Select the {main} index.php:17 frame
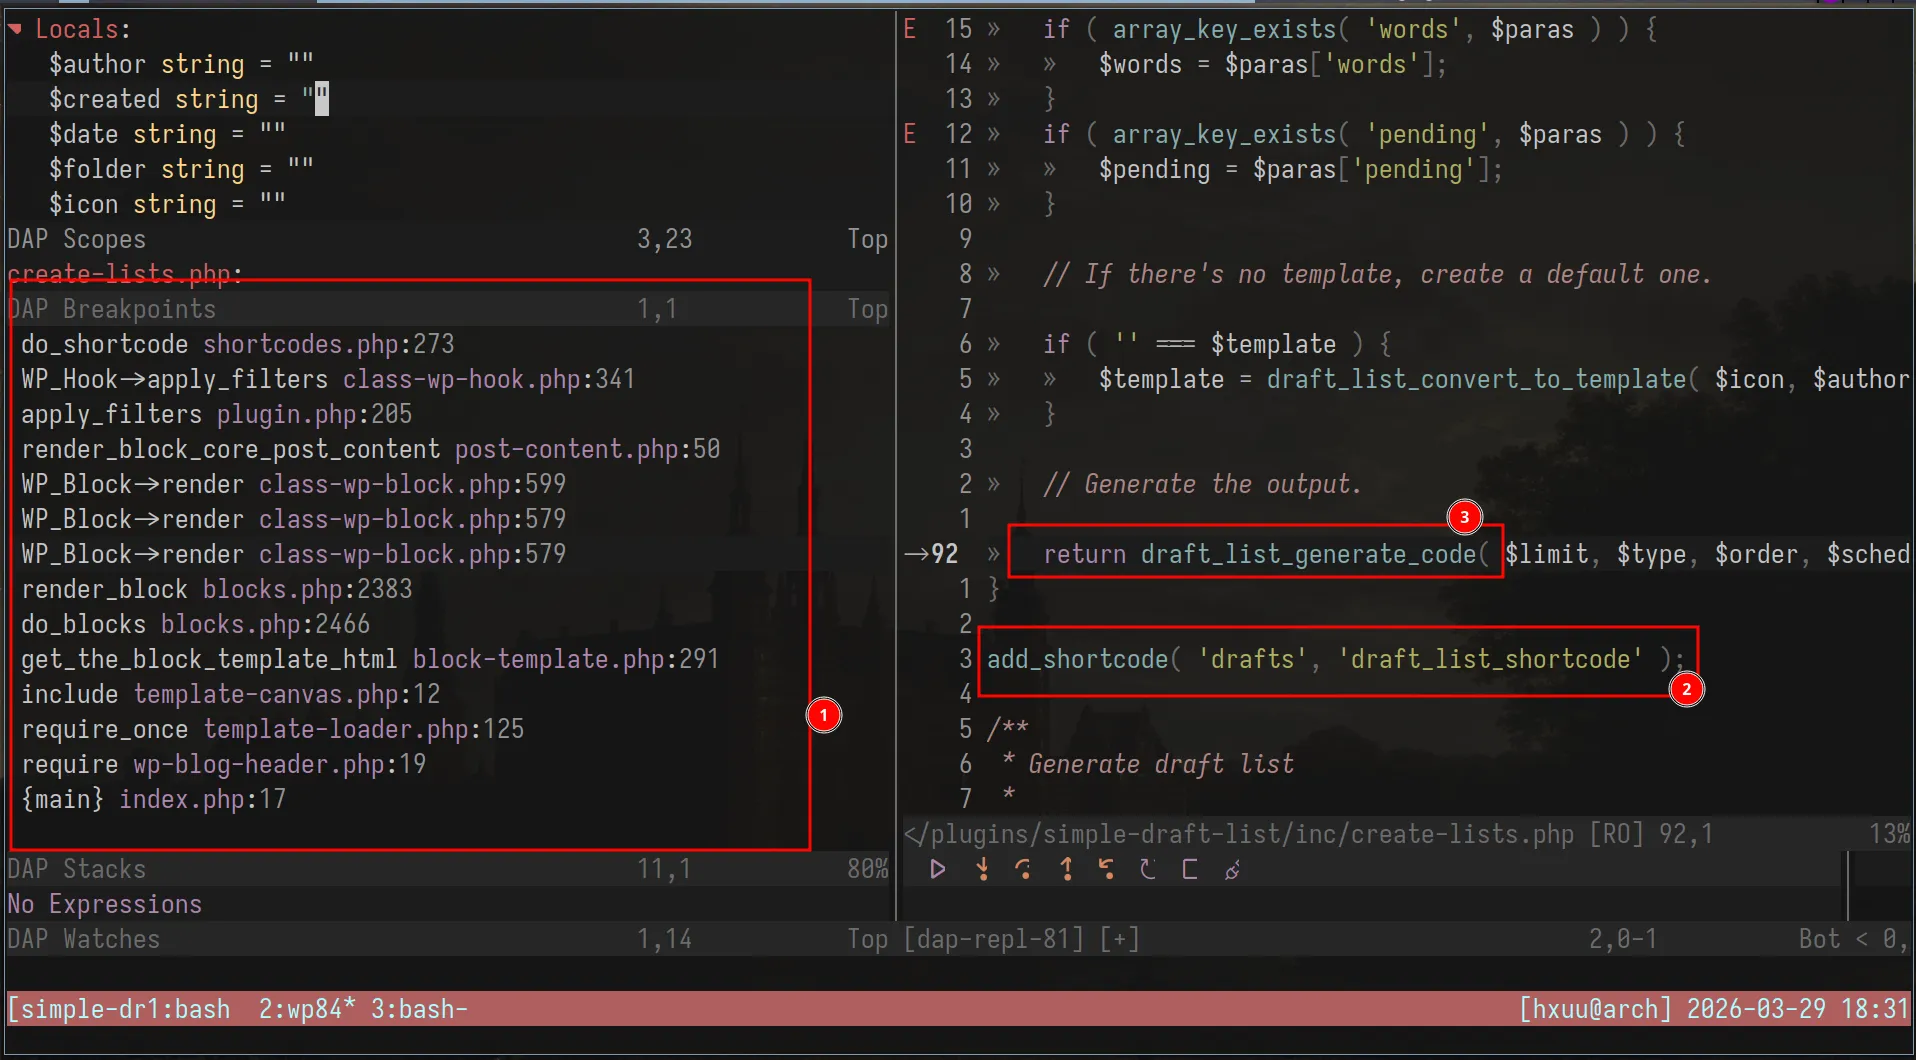 [154, 799]
